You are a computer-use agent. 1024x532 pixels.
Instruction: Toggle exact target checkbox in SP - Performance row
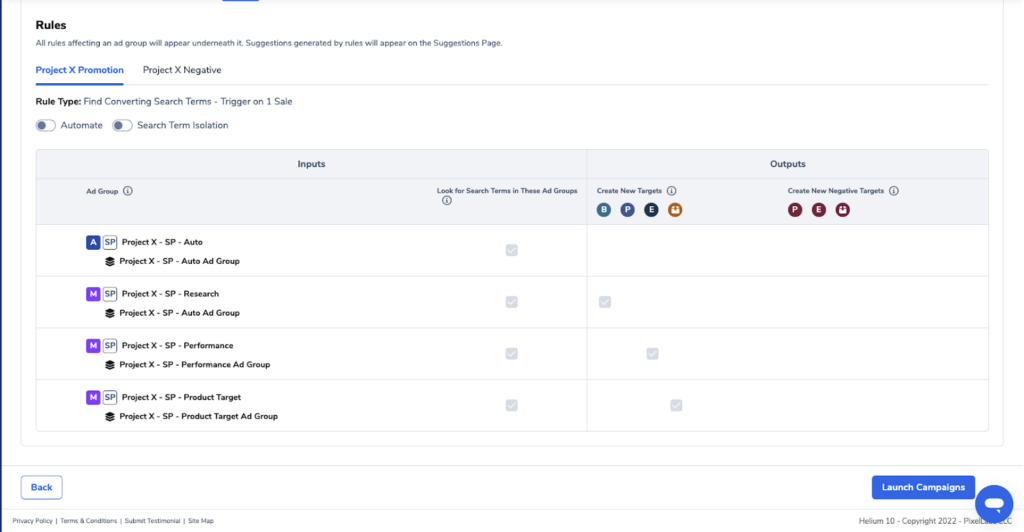[x=652, y=353]
